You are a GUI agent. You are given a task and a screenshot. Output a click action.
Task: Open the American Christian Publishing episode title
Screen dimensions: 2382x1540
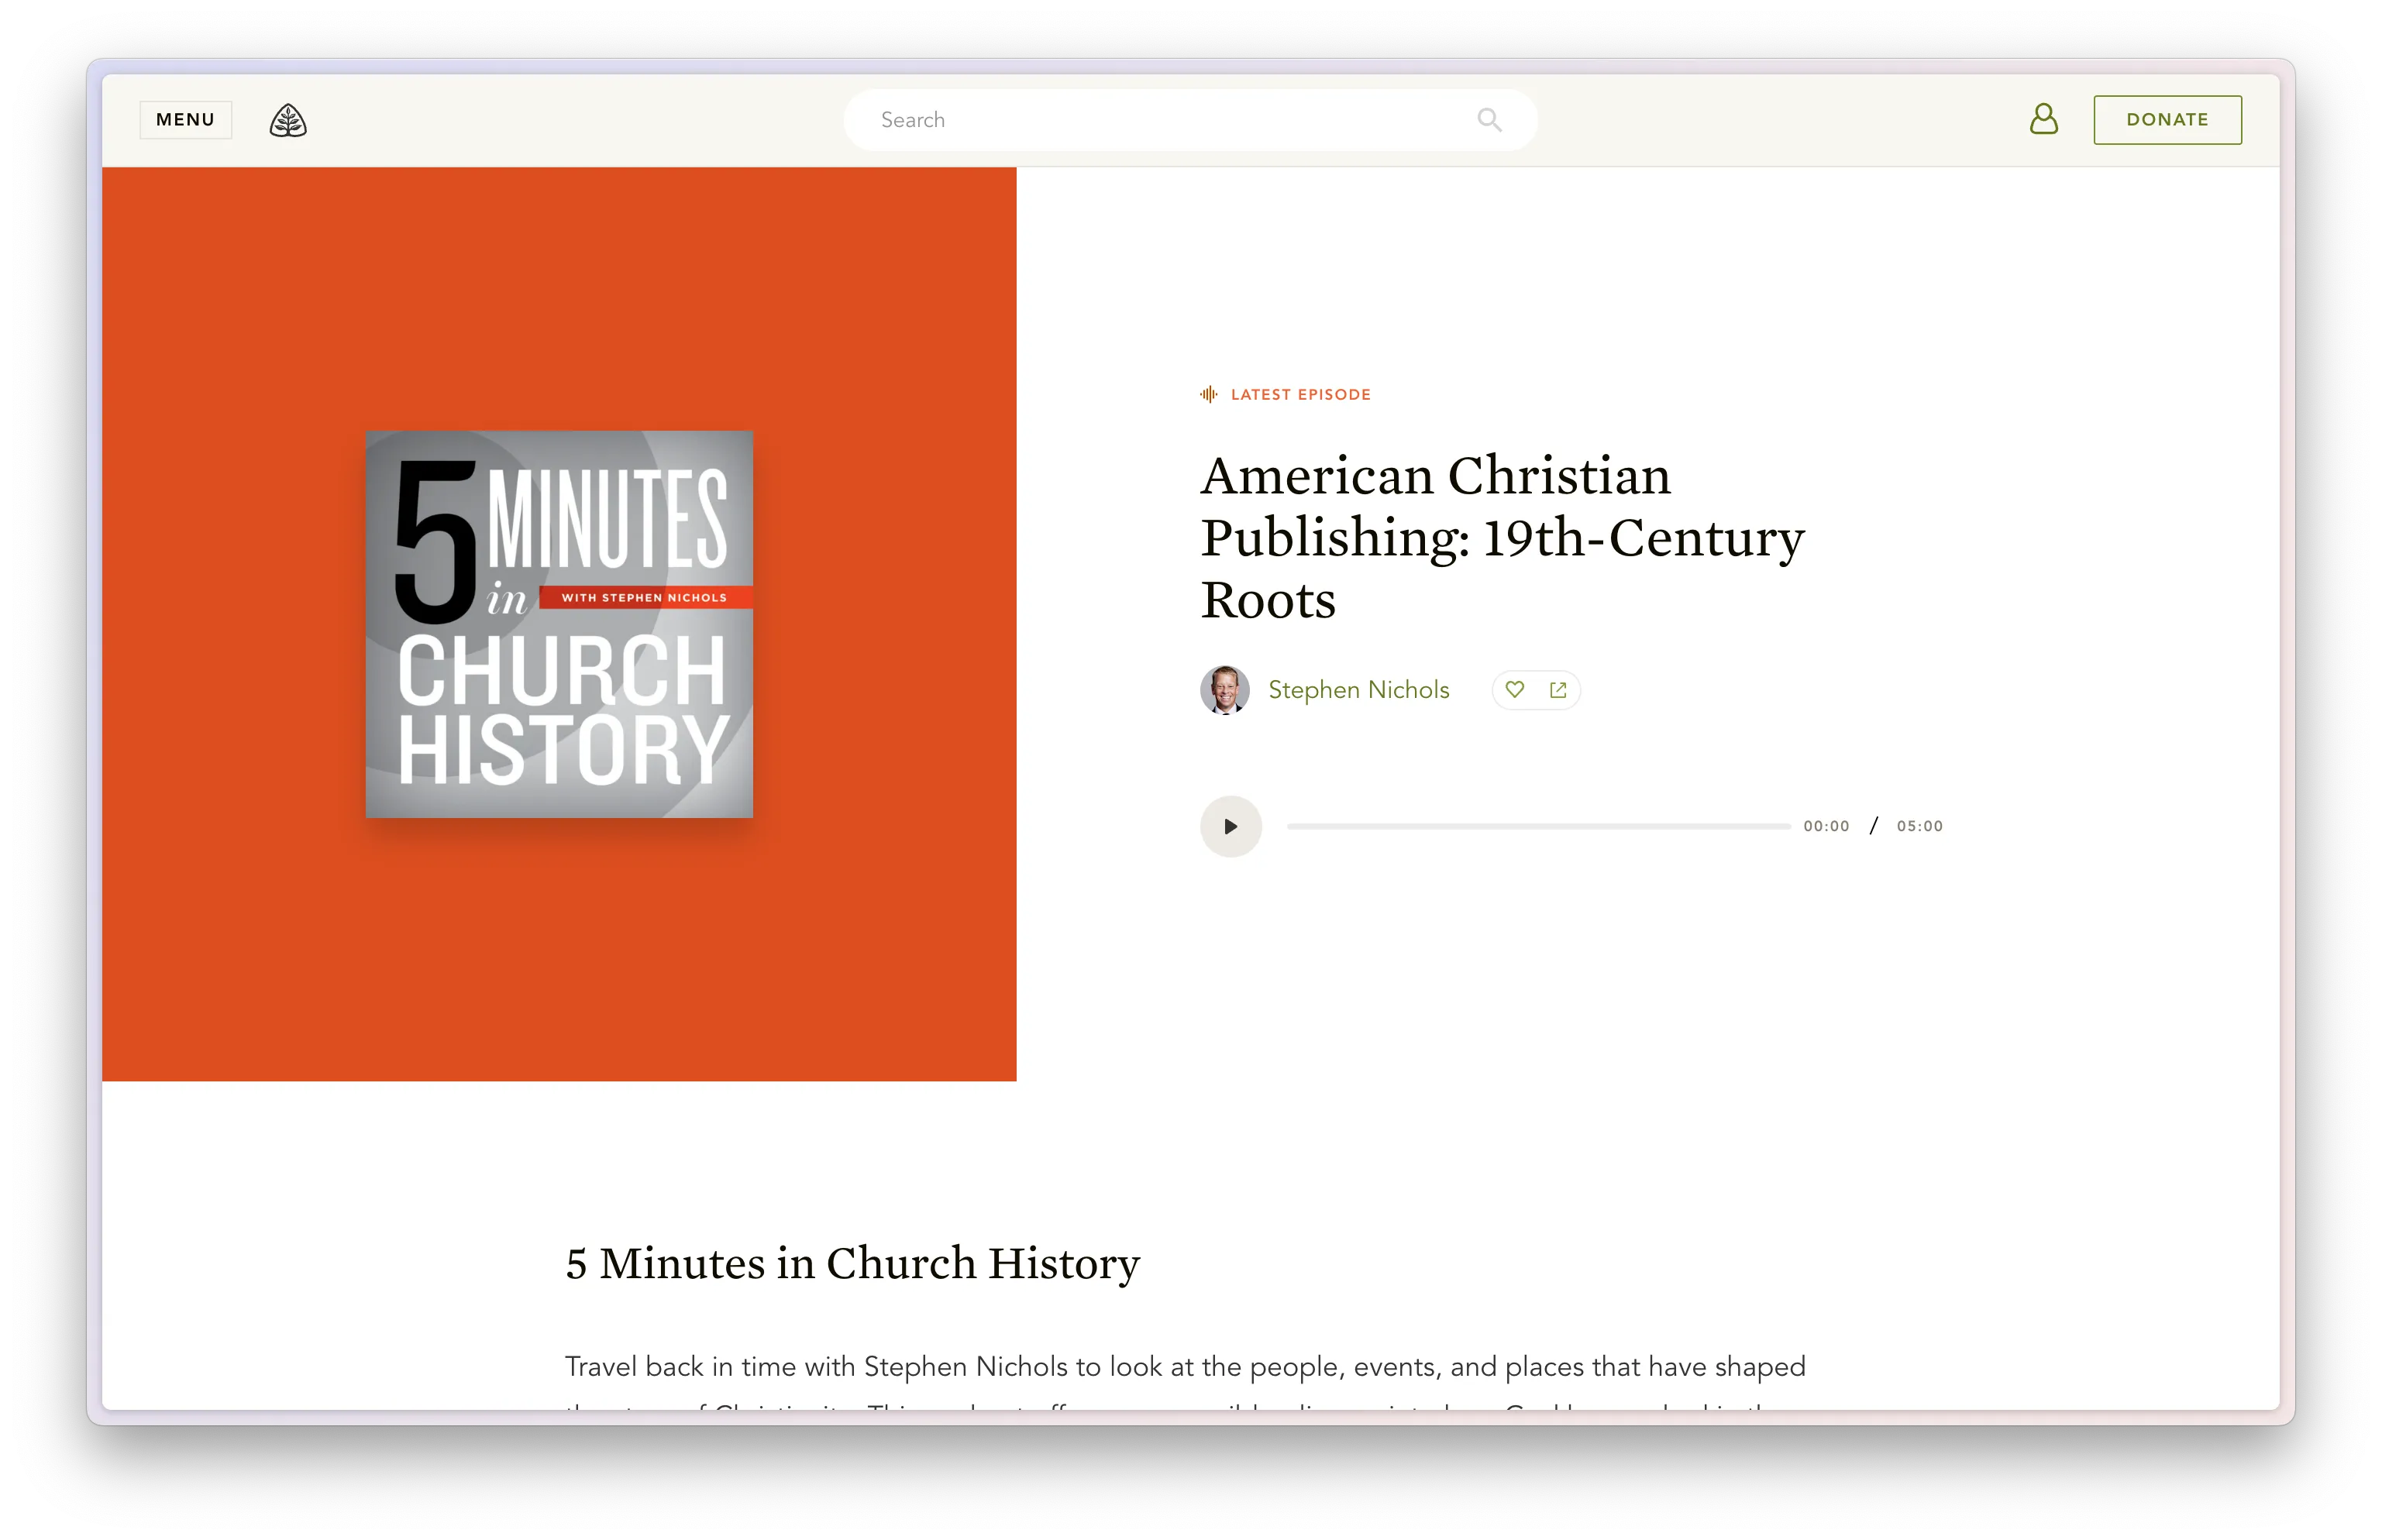[1500, 537]
